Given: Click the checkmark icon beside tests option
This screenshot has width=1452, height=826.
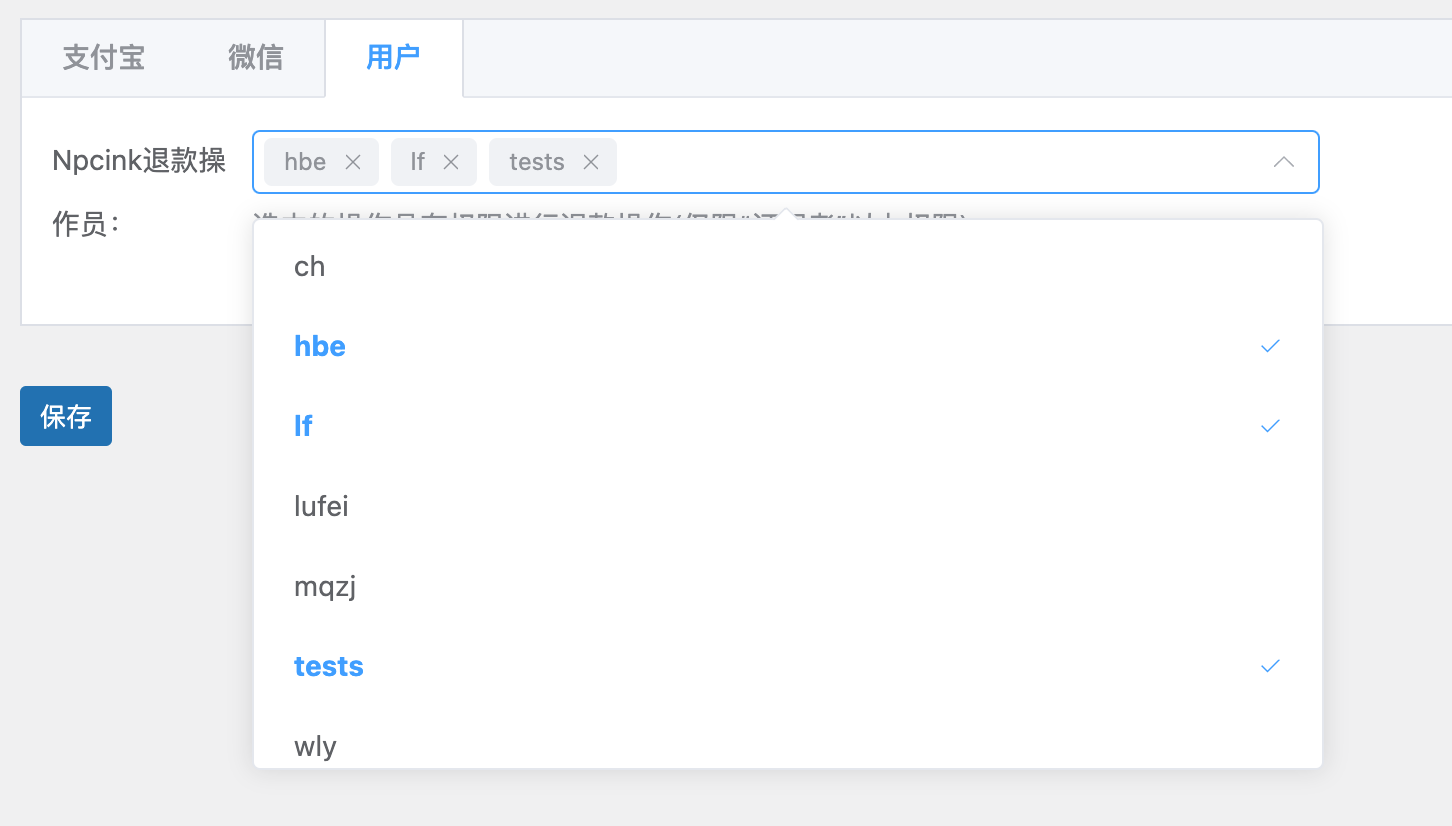Looking at the screenshot, I should (x=1270, y=666).
